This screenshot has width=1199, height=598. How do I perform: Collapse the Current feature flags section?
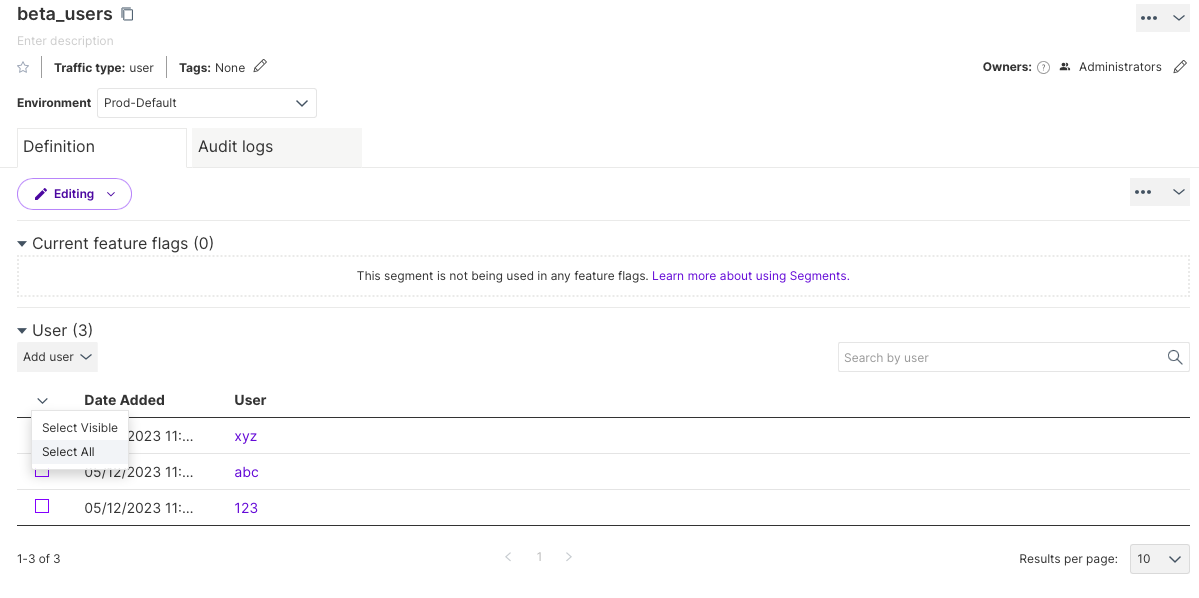point(22,243)
